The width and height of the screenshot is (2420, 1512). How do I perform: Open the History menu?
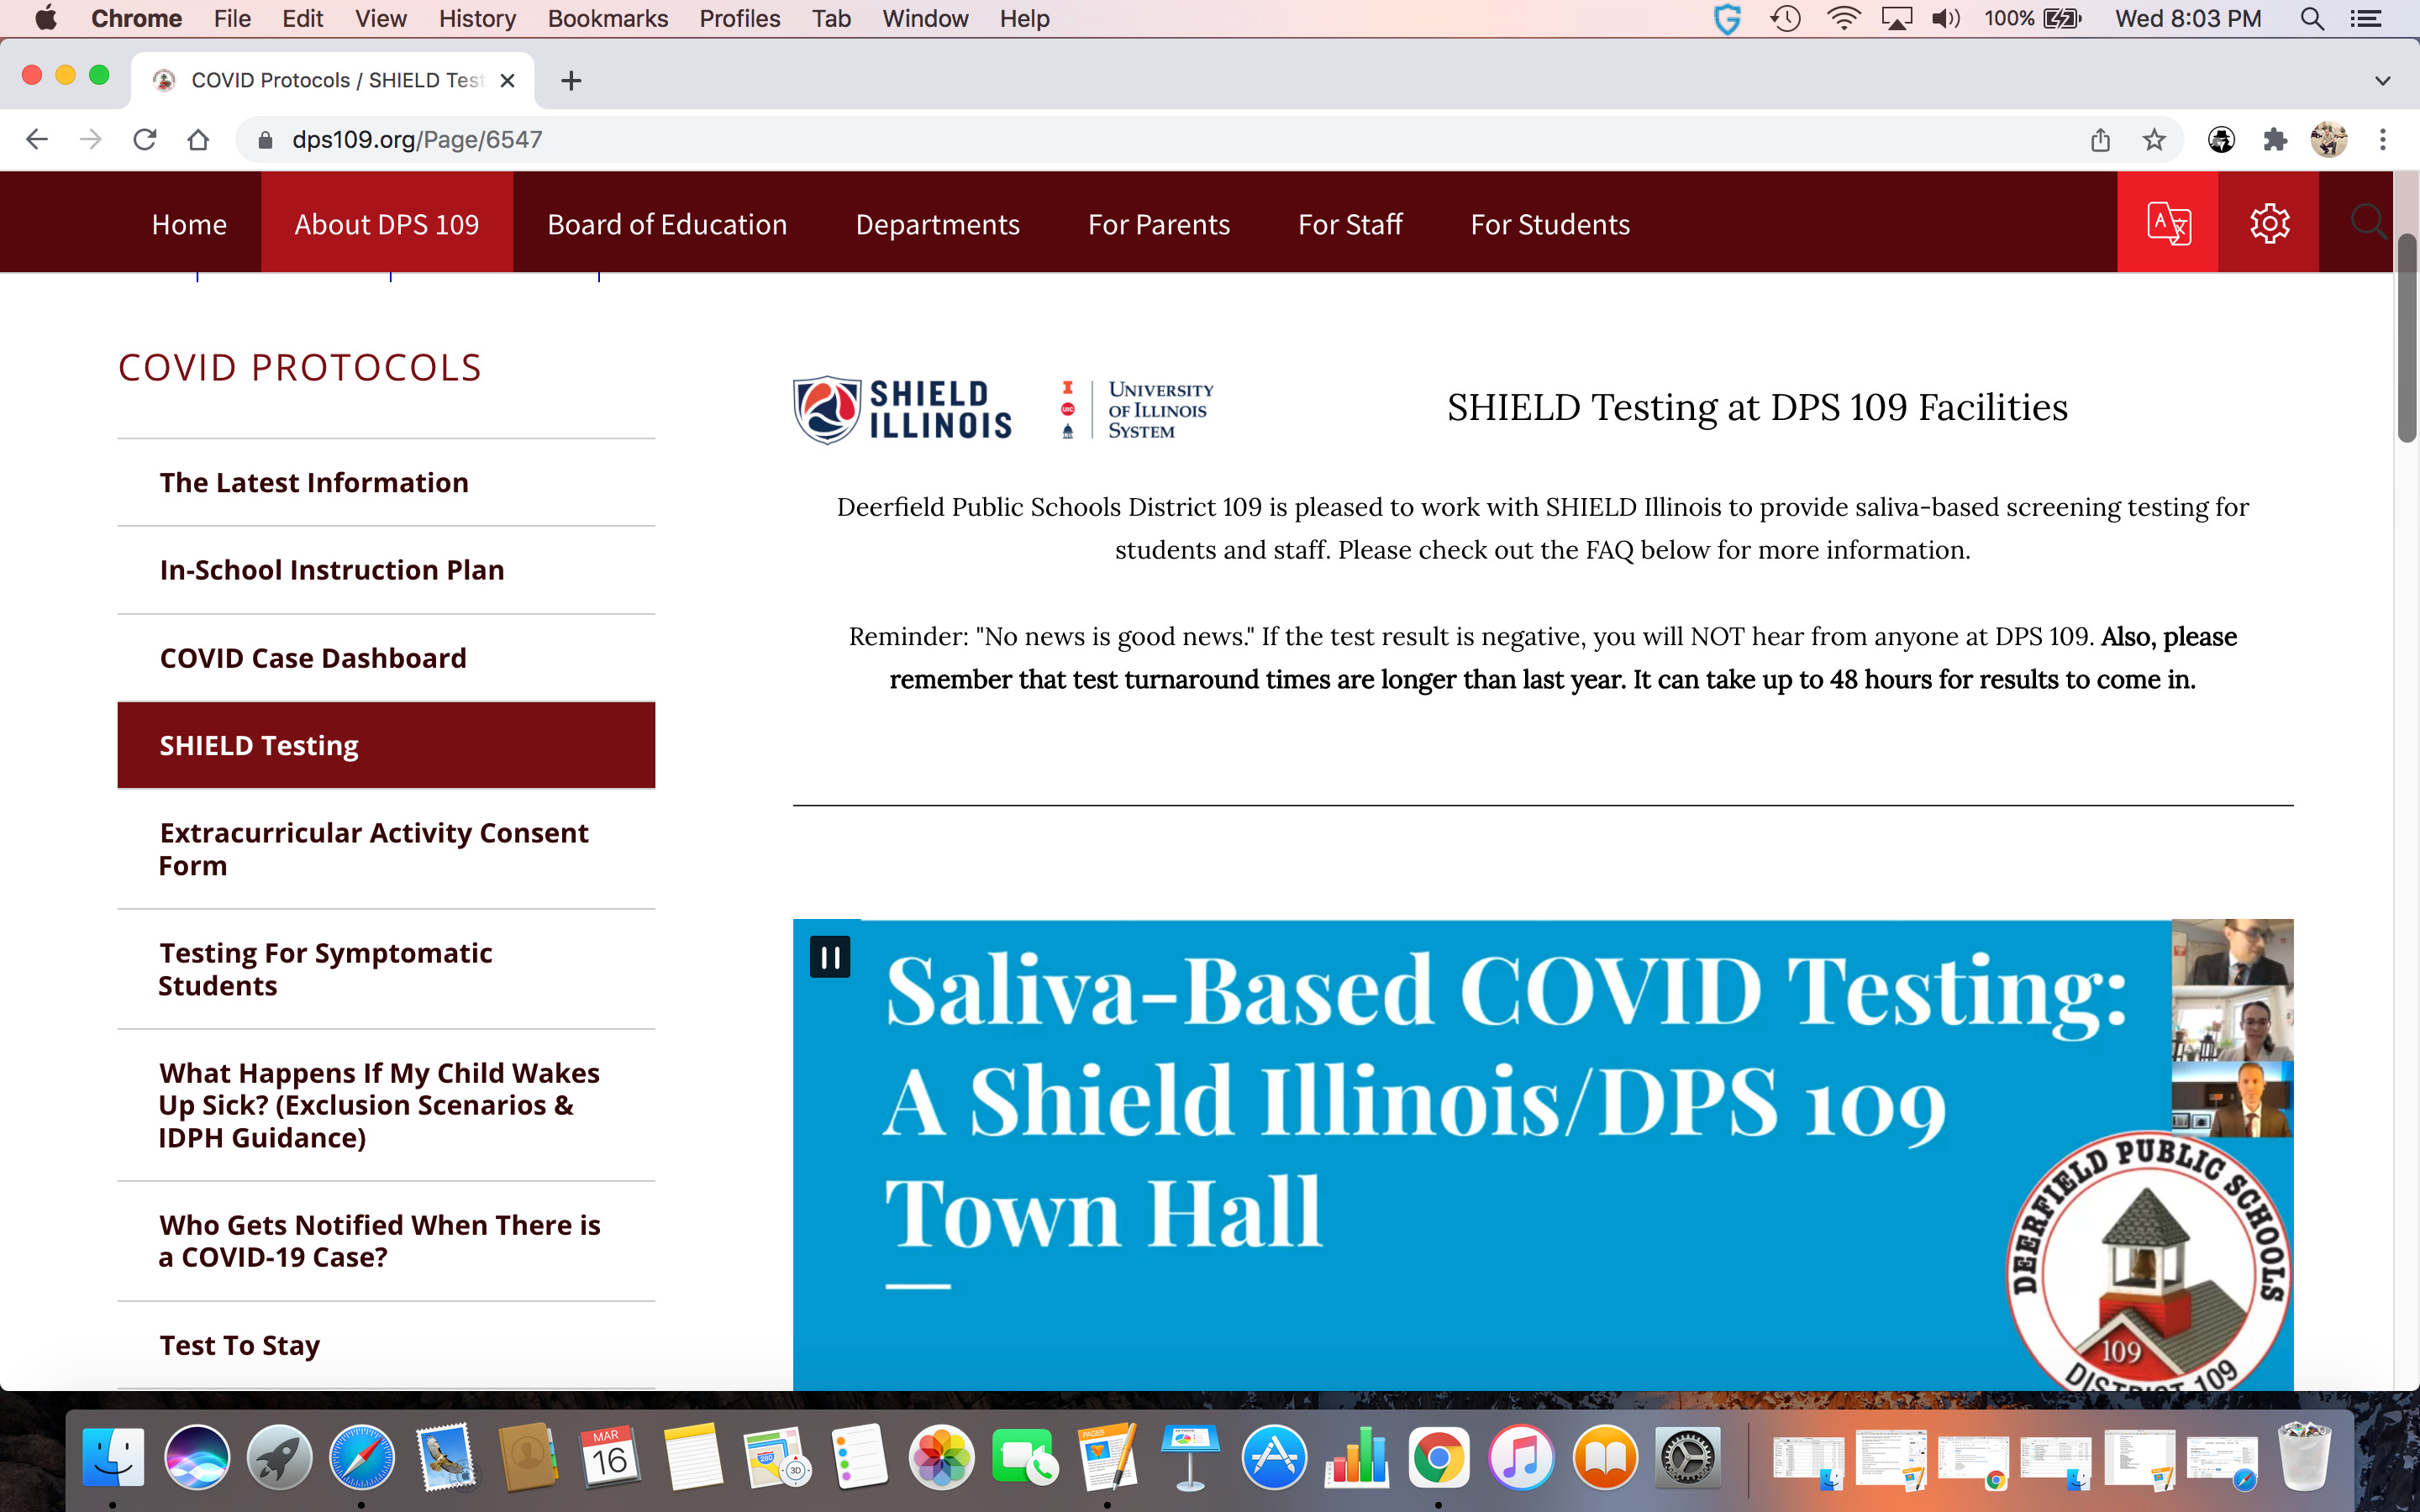click(477, 19)
